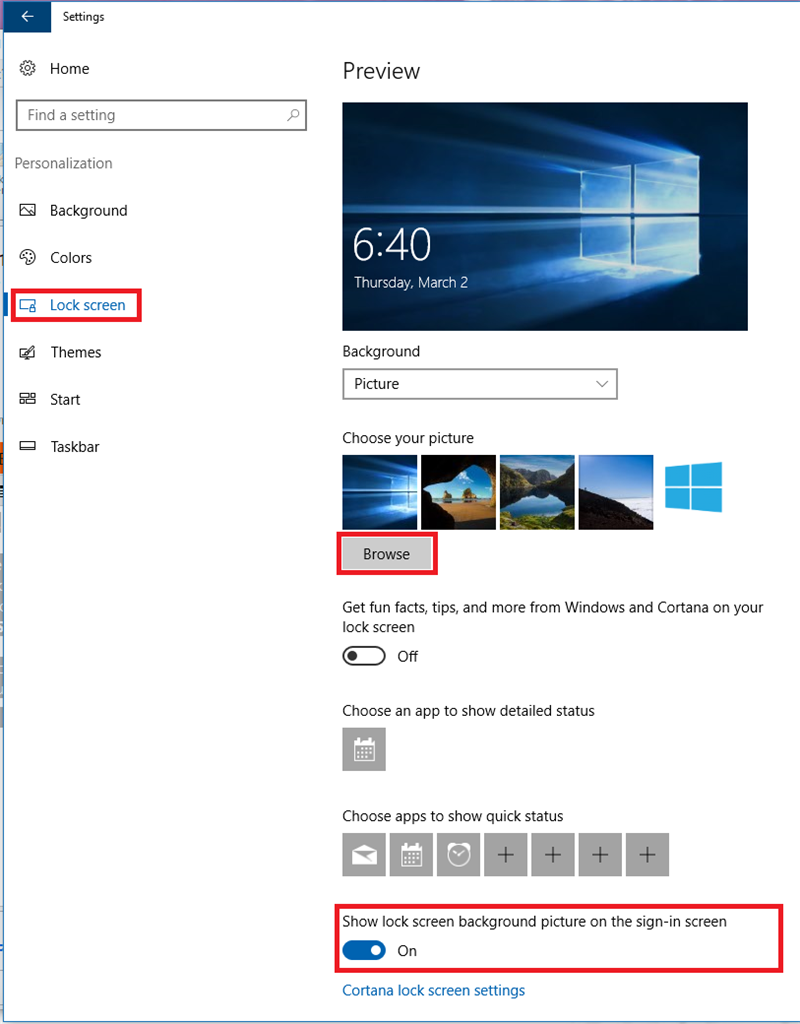
Task: Click the Find a setting search box
Action: (x=161, y=115)
